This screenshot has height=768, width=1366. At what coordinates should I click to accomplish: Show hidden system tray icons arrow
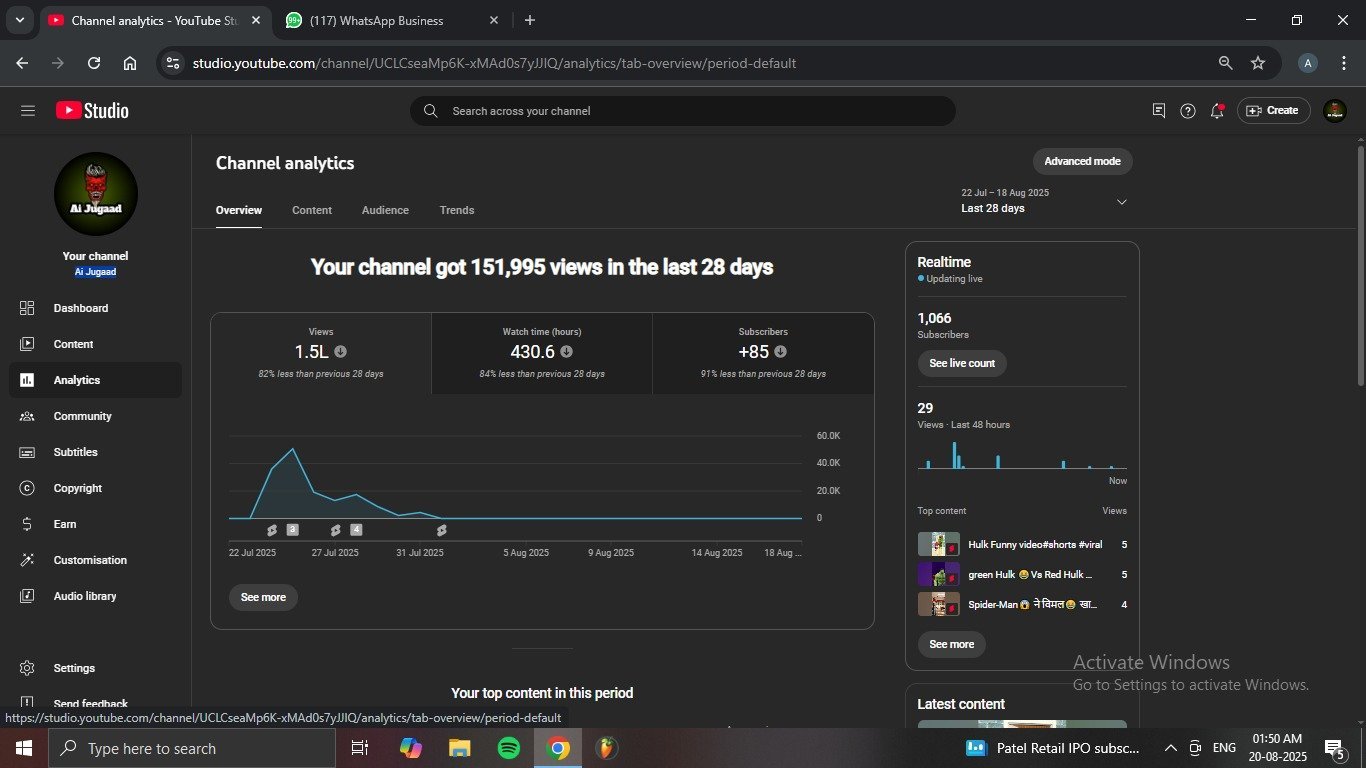click(1170, 748)
